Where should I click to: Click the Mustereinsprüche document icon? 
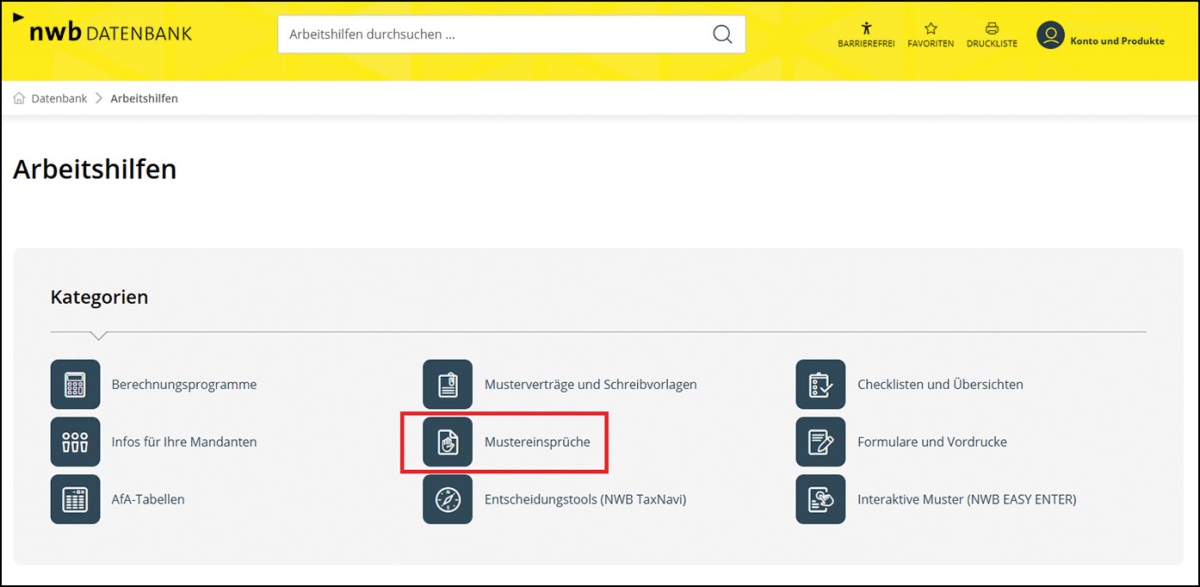click(448, 442)
